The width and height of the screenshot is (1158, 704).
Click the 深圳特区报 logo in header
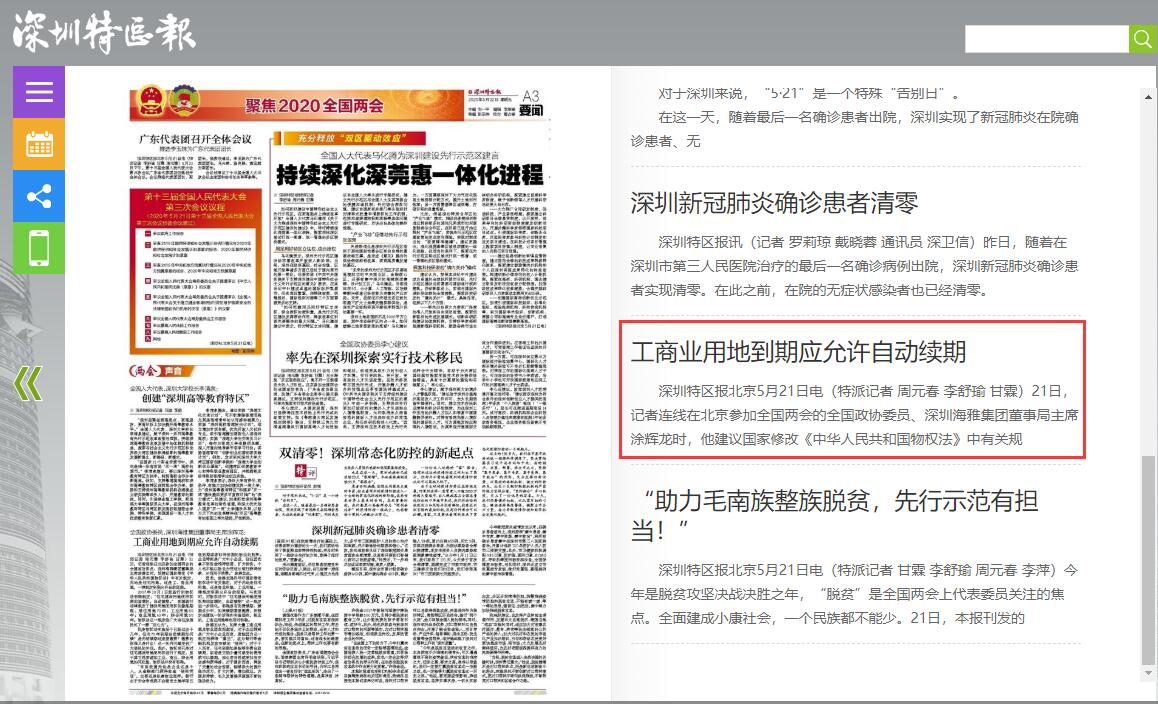[x=104, y=33]
